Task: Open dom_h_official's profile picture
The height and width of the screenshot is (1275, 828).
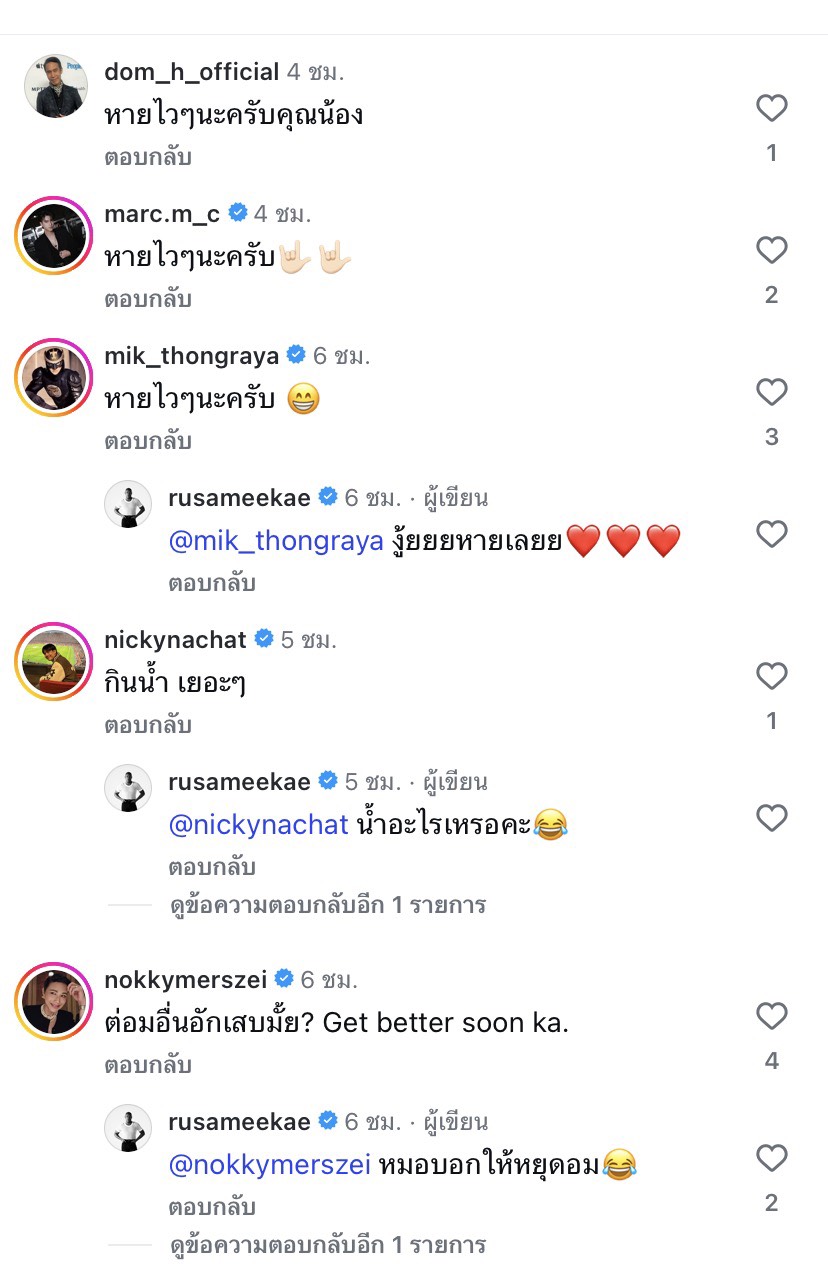Action: pos(56,86)
